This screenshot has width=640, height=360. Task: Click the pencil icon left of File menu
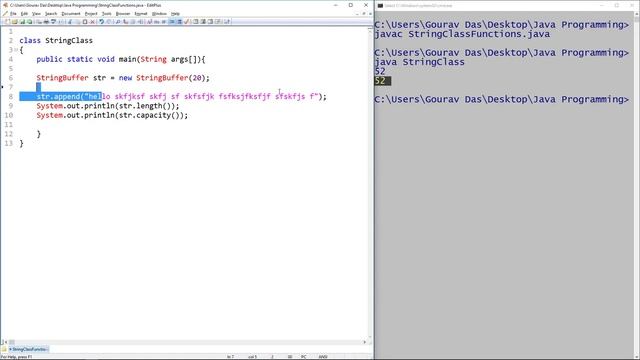(x=5, y=13)
